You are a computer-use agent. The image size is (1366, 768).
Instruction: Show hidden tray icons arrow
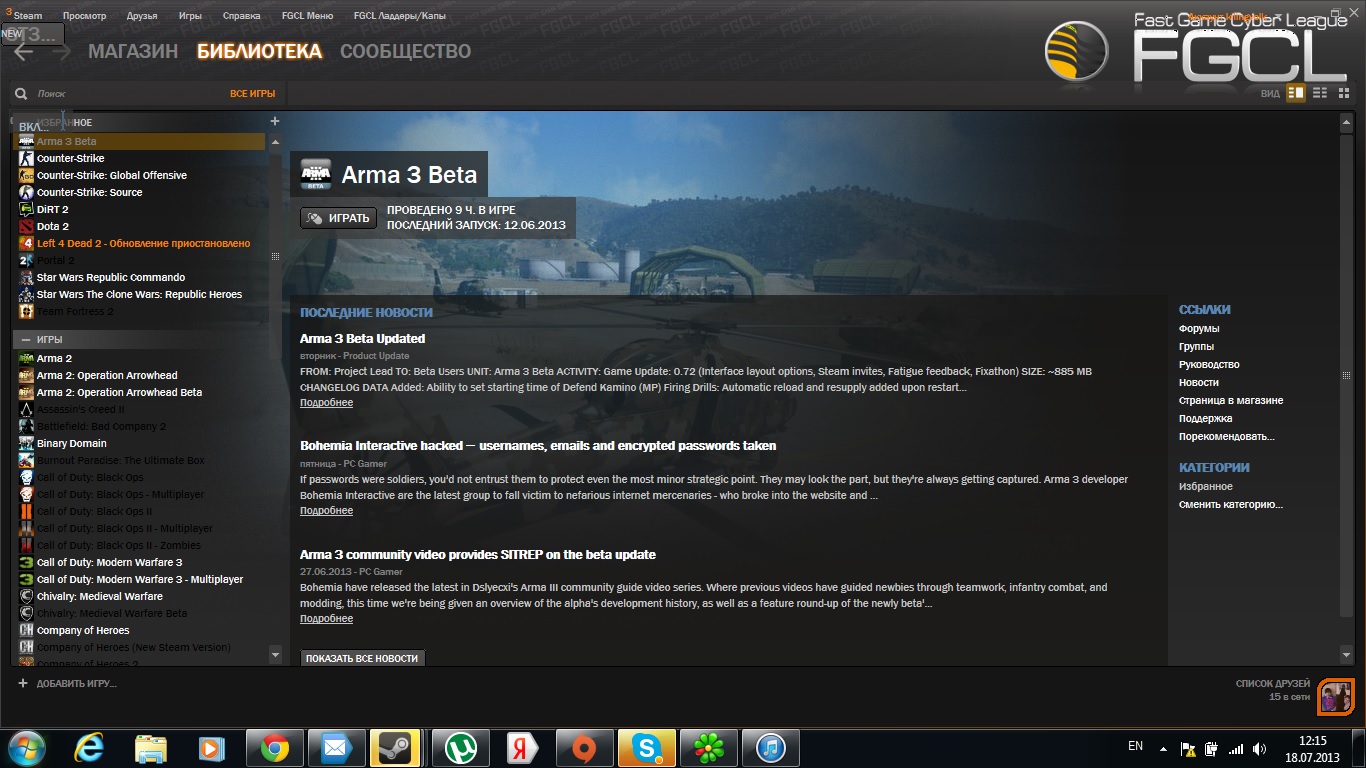1162,748
